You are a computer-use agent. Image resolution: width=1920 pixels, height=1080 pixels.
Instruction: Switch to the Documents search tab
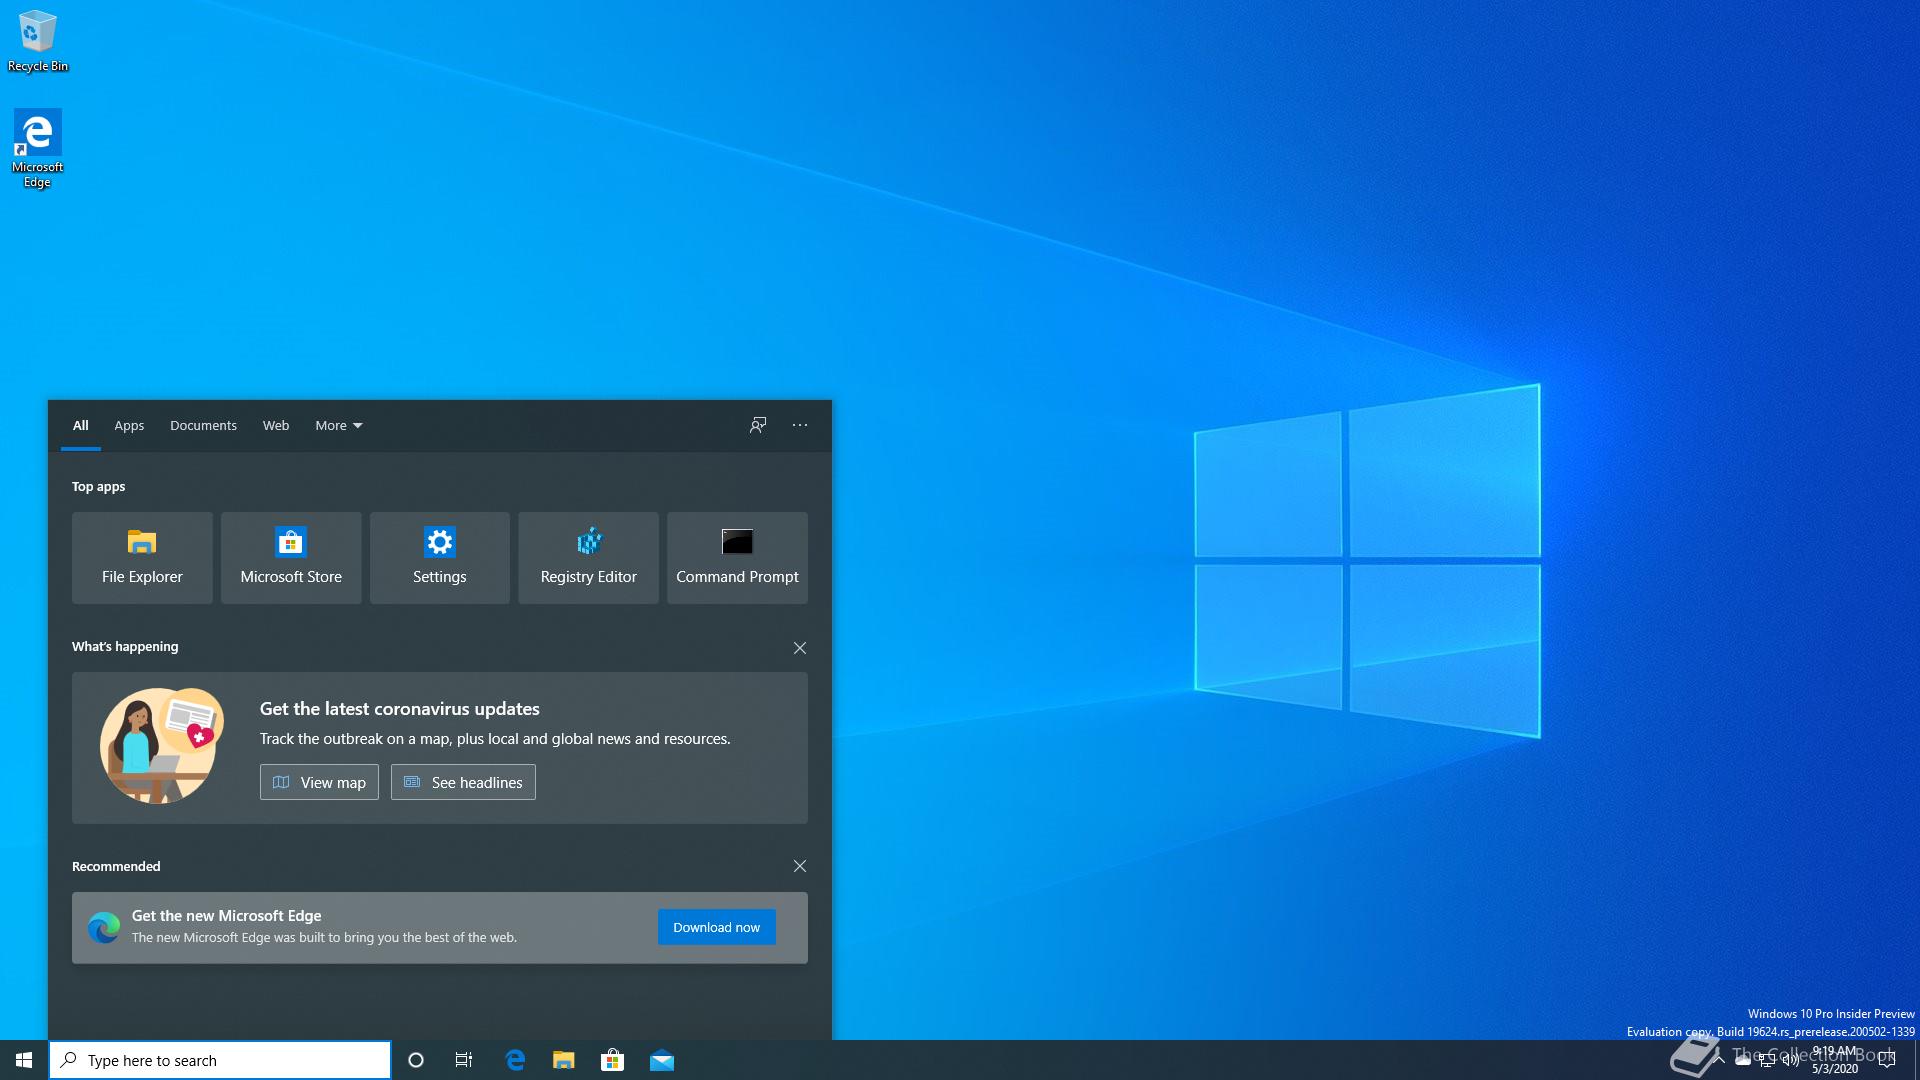point(203,426)
